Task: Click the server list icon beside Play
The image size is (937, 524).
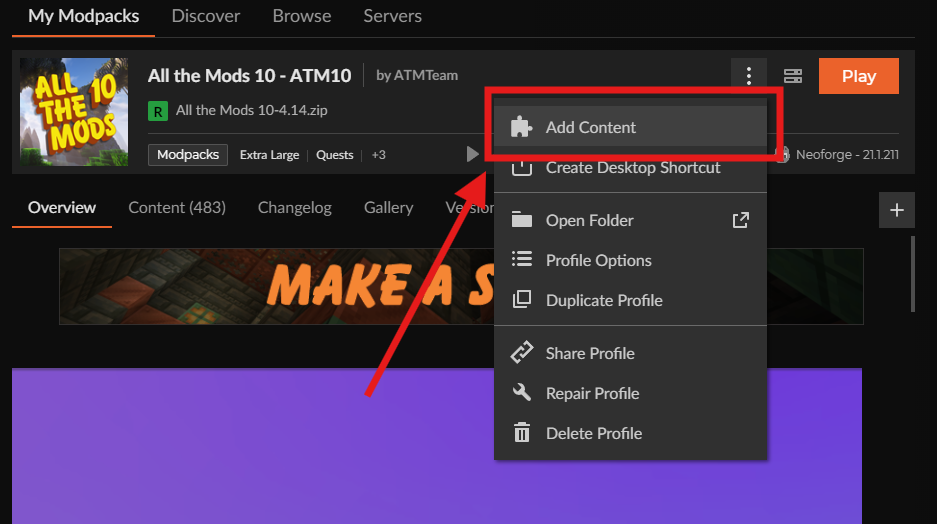Action: [793, 76]
